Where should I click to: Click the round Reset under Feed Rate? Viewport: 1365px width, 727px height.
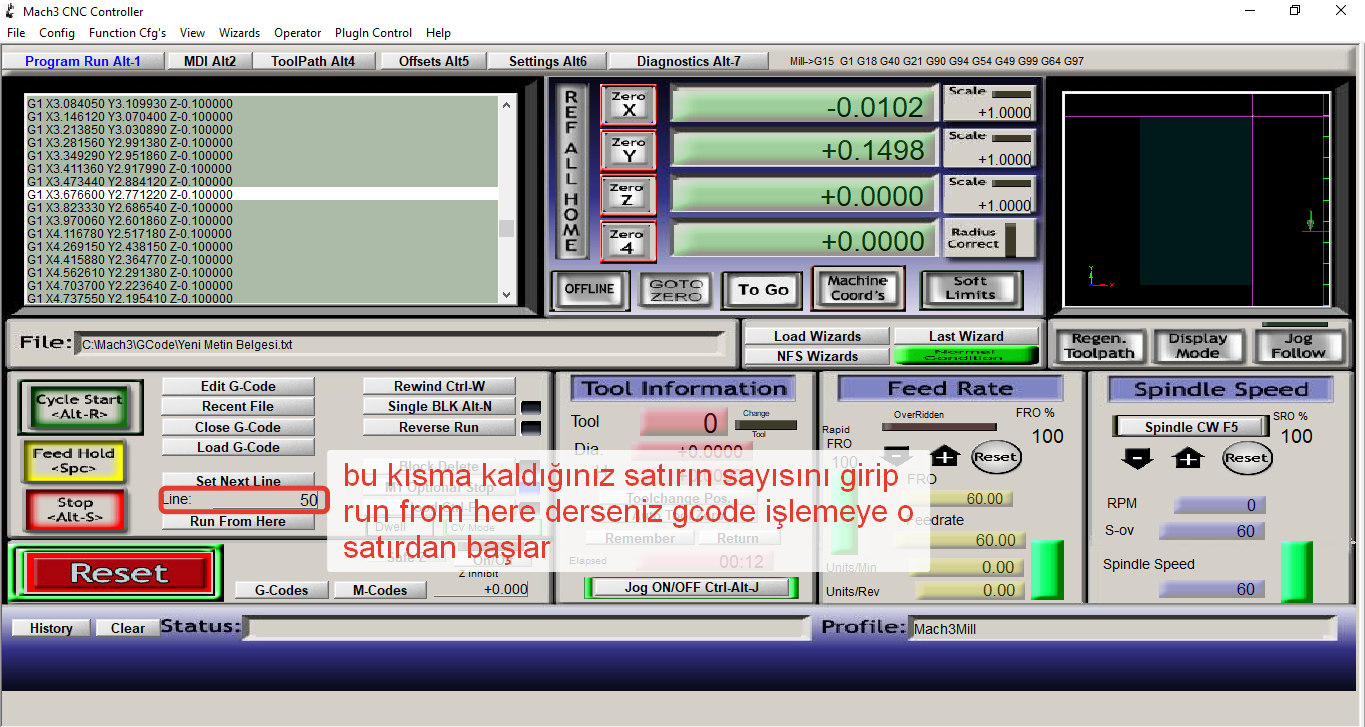pos(996,457)
